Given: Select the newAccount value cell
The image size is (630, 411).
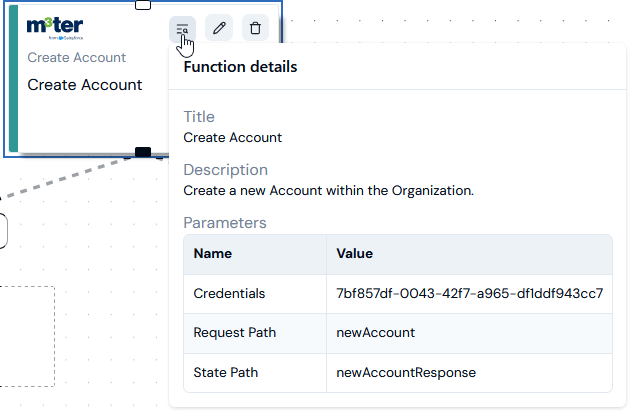Looking at the screenshot, I should [x=469, y=333].
